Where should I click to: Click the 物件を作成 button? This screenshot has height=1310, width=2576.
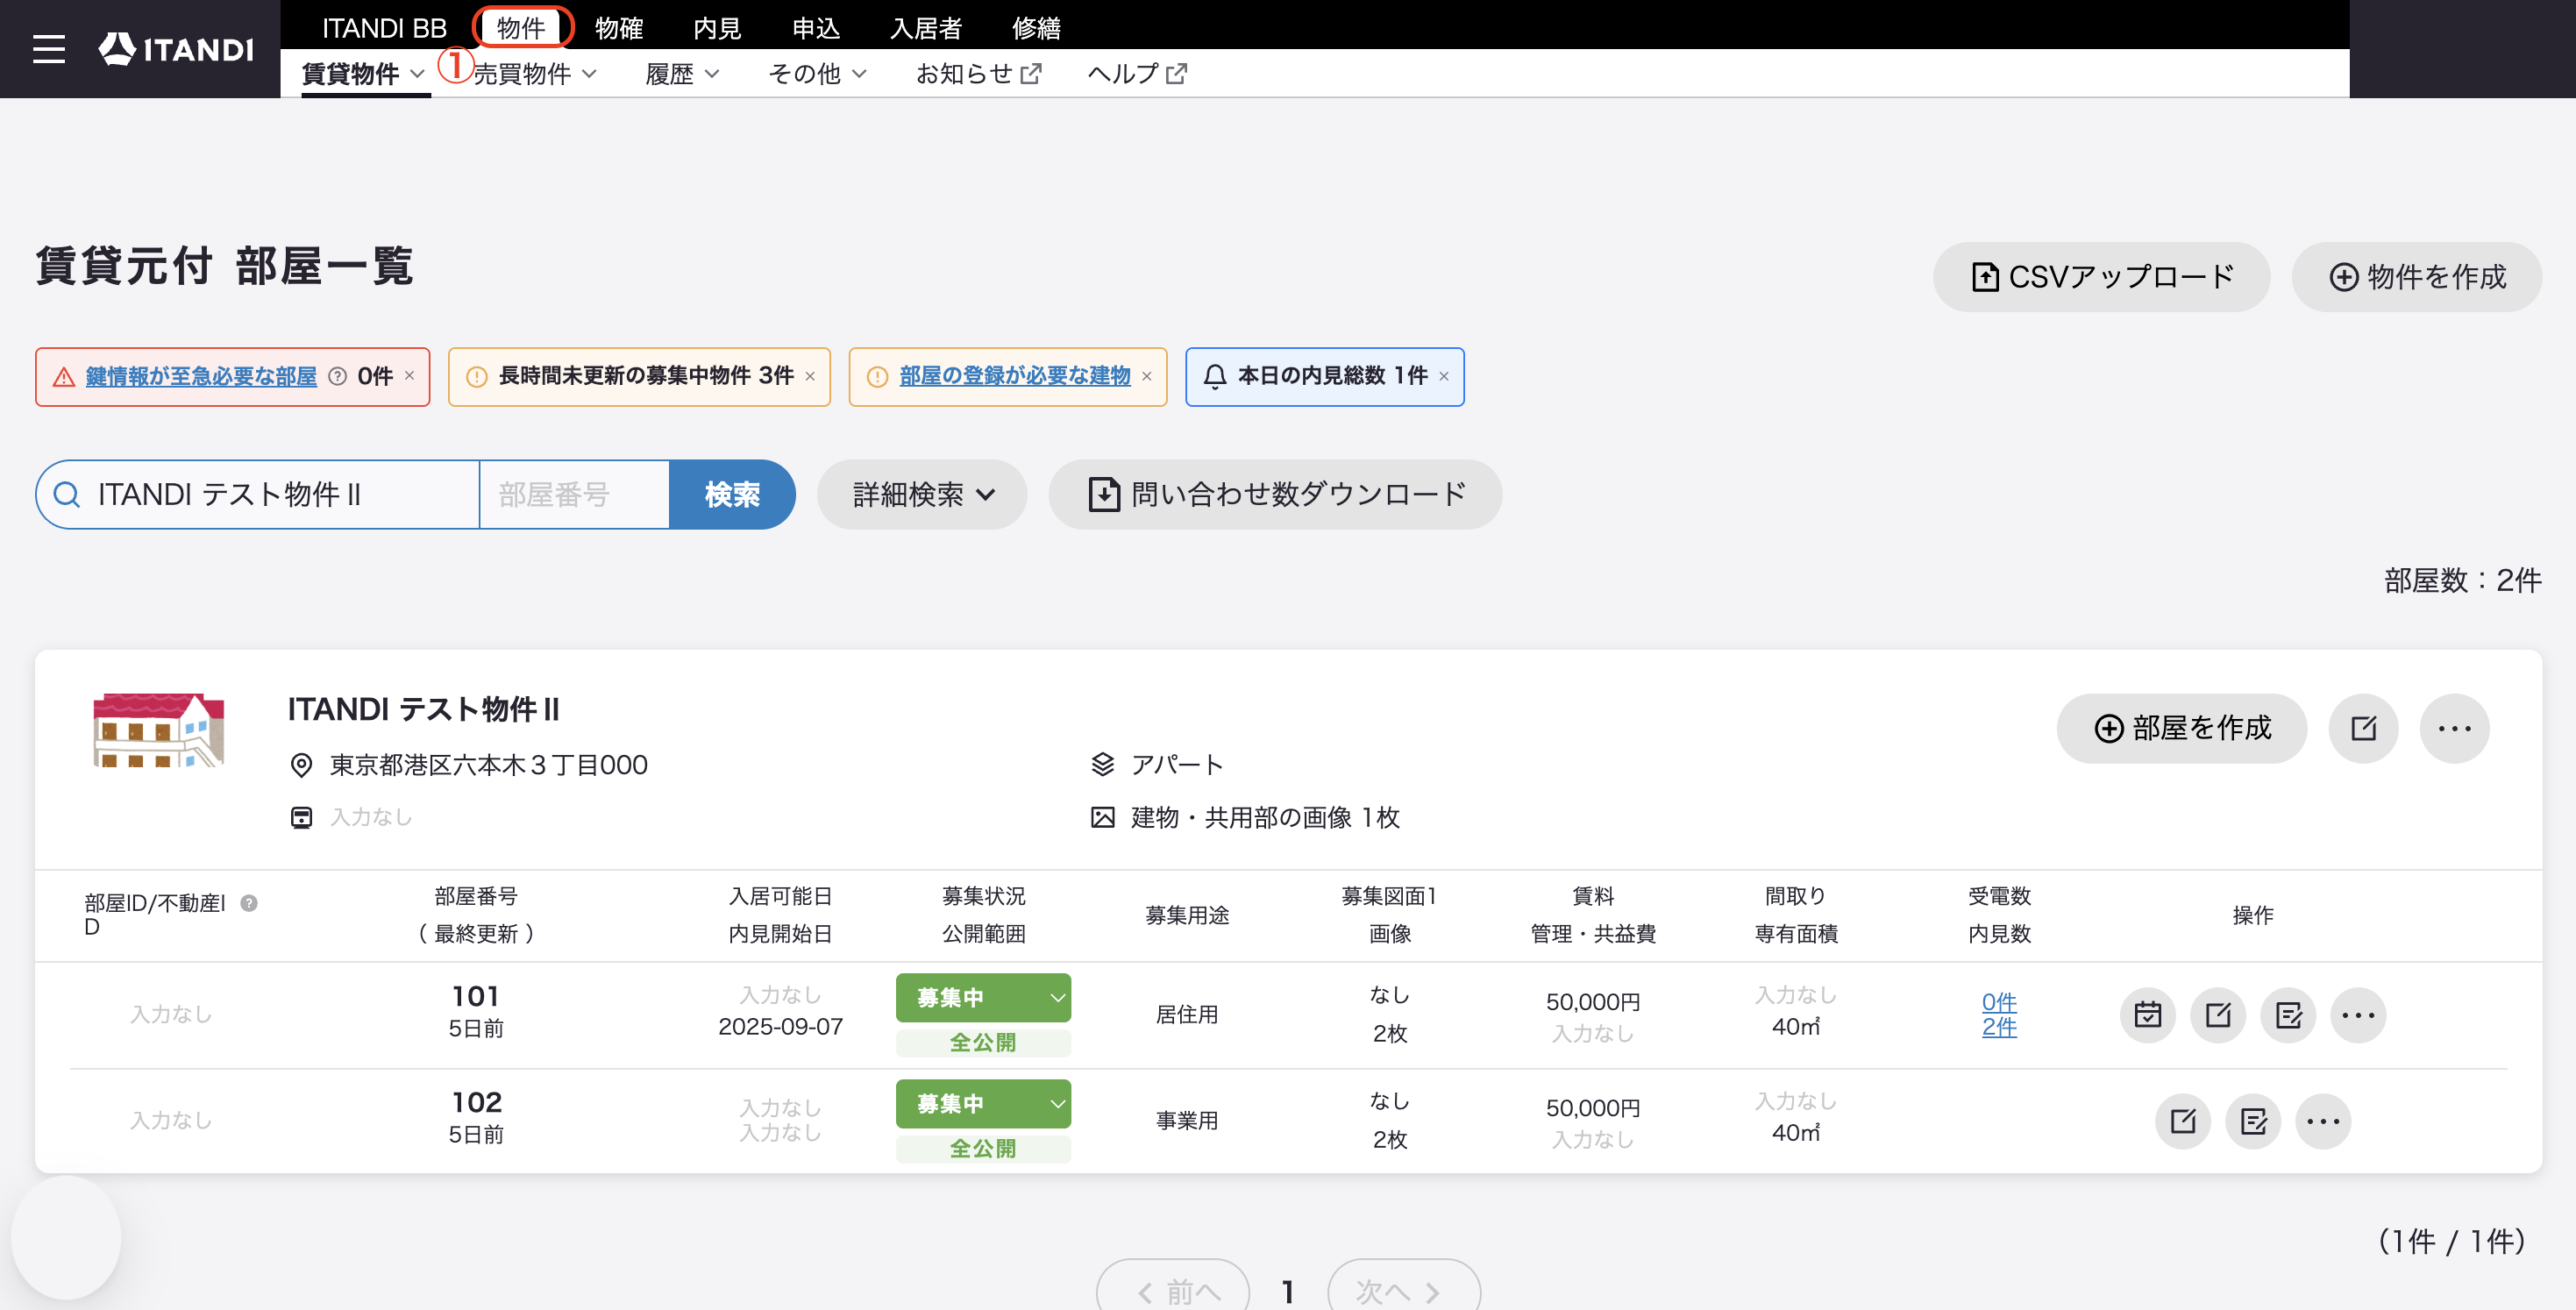(2417, 277)
